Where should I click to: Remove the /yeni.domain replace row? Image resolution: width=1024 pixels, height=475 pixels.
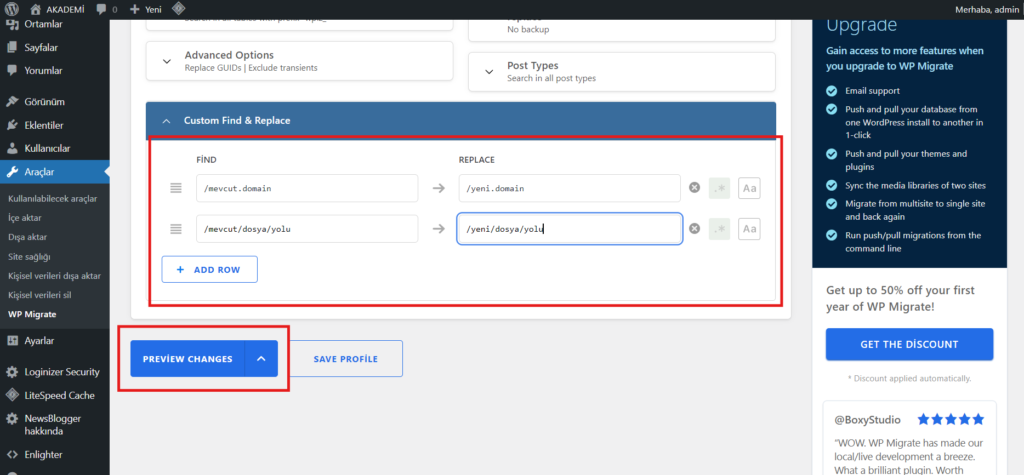(x=695, y=188)
